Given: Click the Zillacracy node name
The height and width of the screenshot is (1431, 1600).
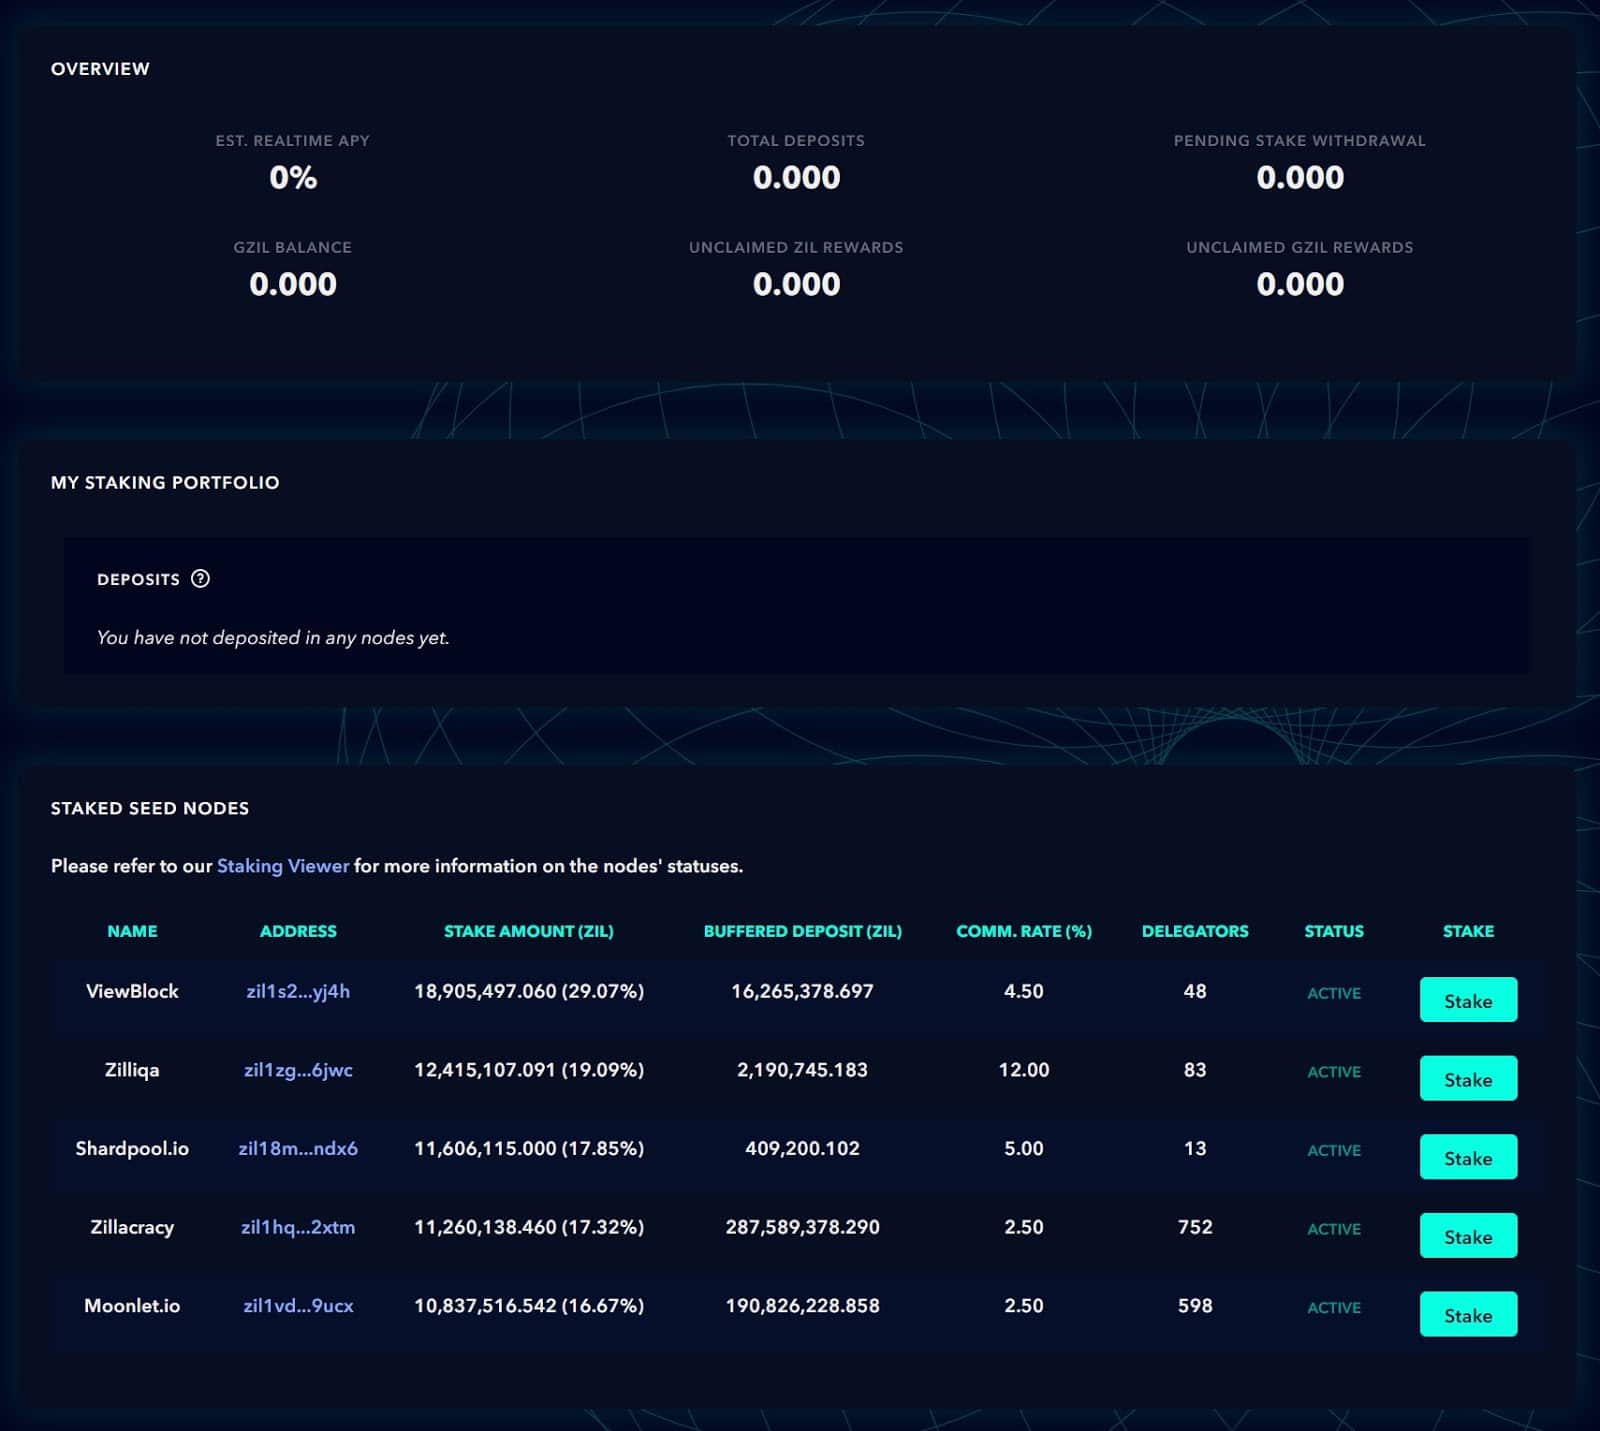Looking at the screenshot, I should coord(132,1227).
